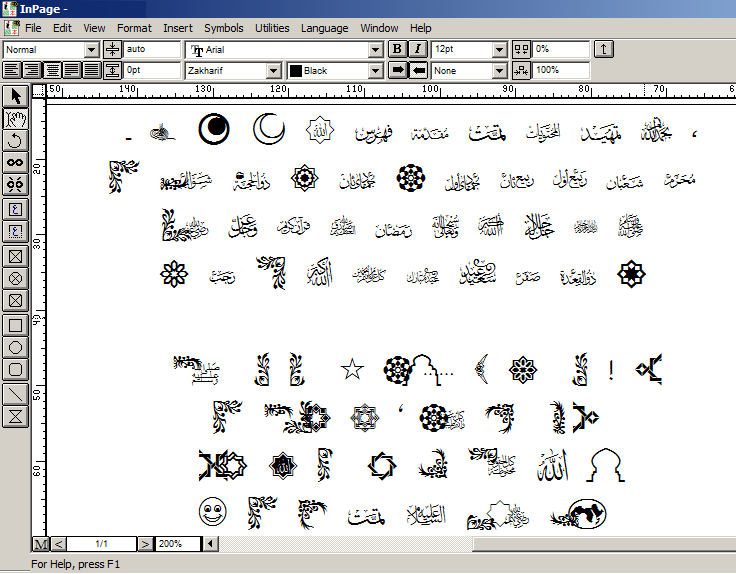Select the arrow pointer tool
Image resolution: width=736 pixels, height=574 pixels.
(x=16, y=96)
